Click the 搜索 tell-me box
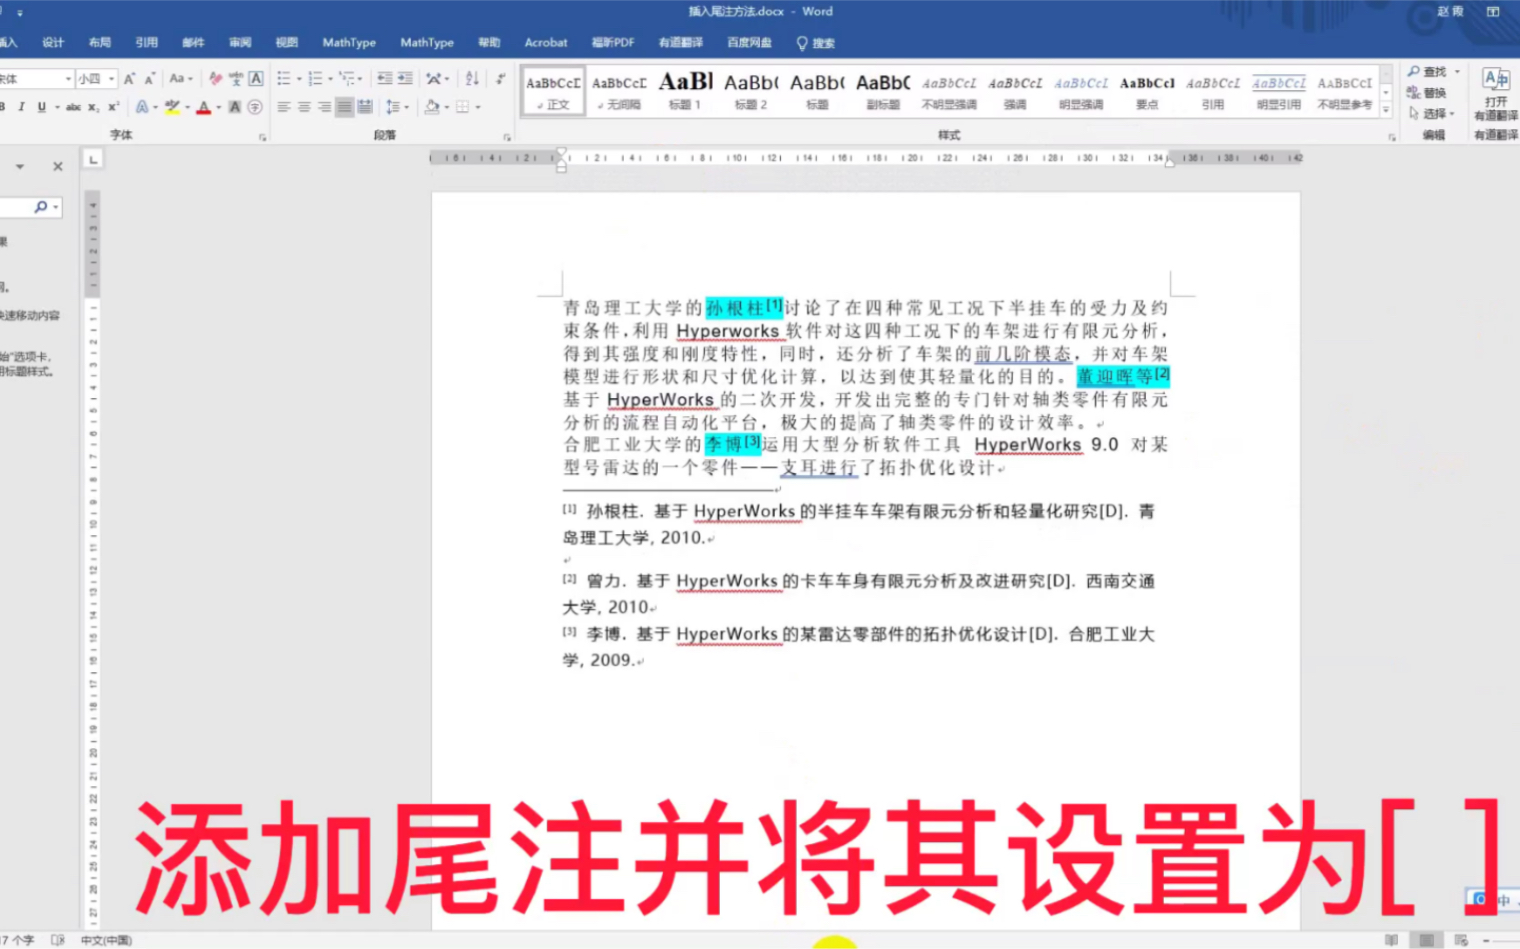The image size is (1520, 949). pos(816,43)
